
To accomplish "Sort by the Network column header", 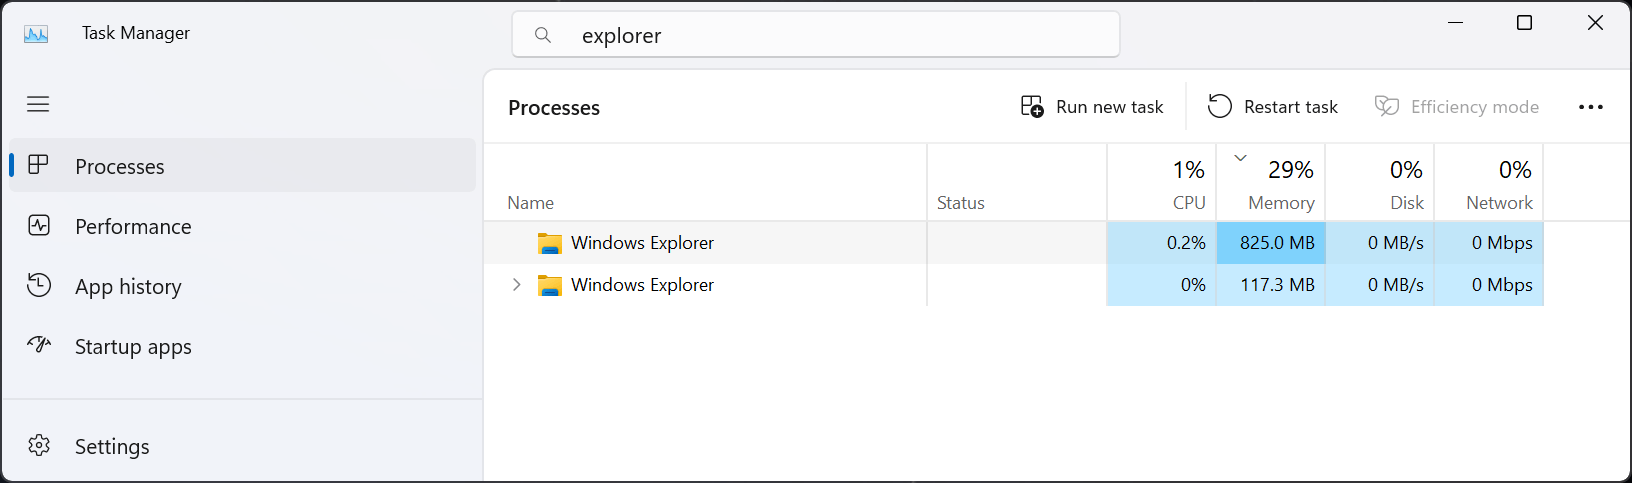I will pos(1489,182).
